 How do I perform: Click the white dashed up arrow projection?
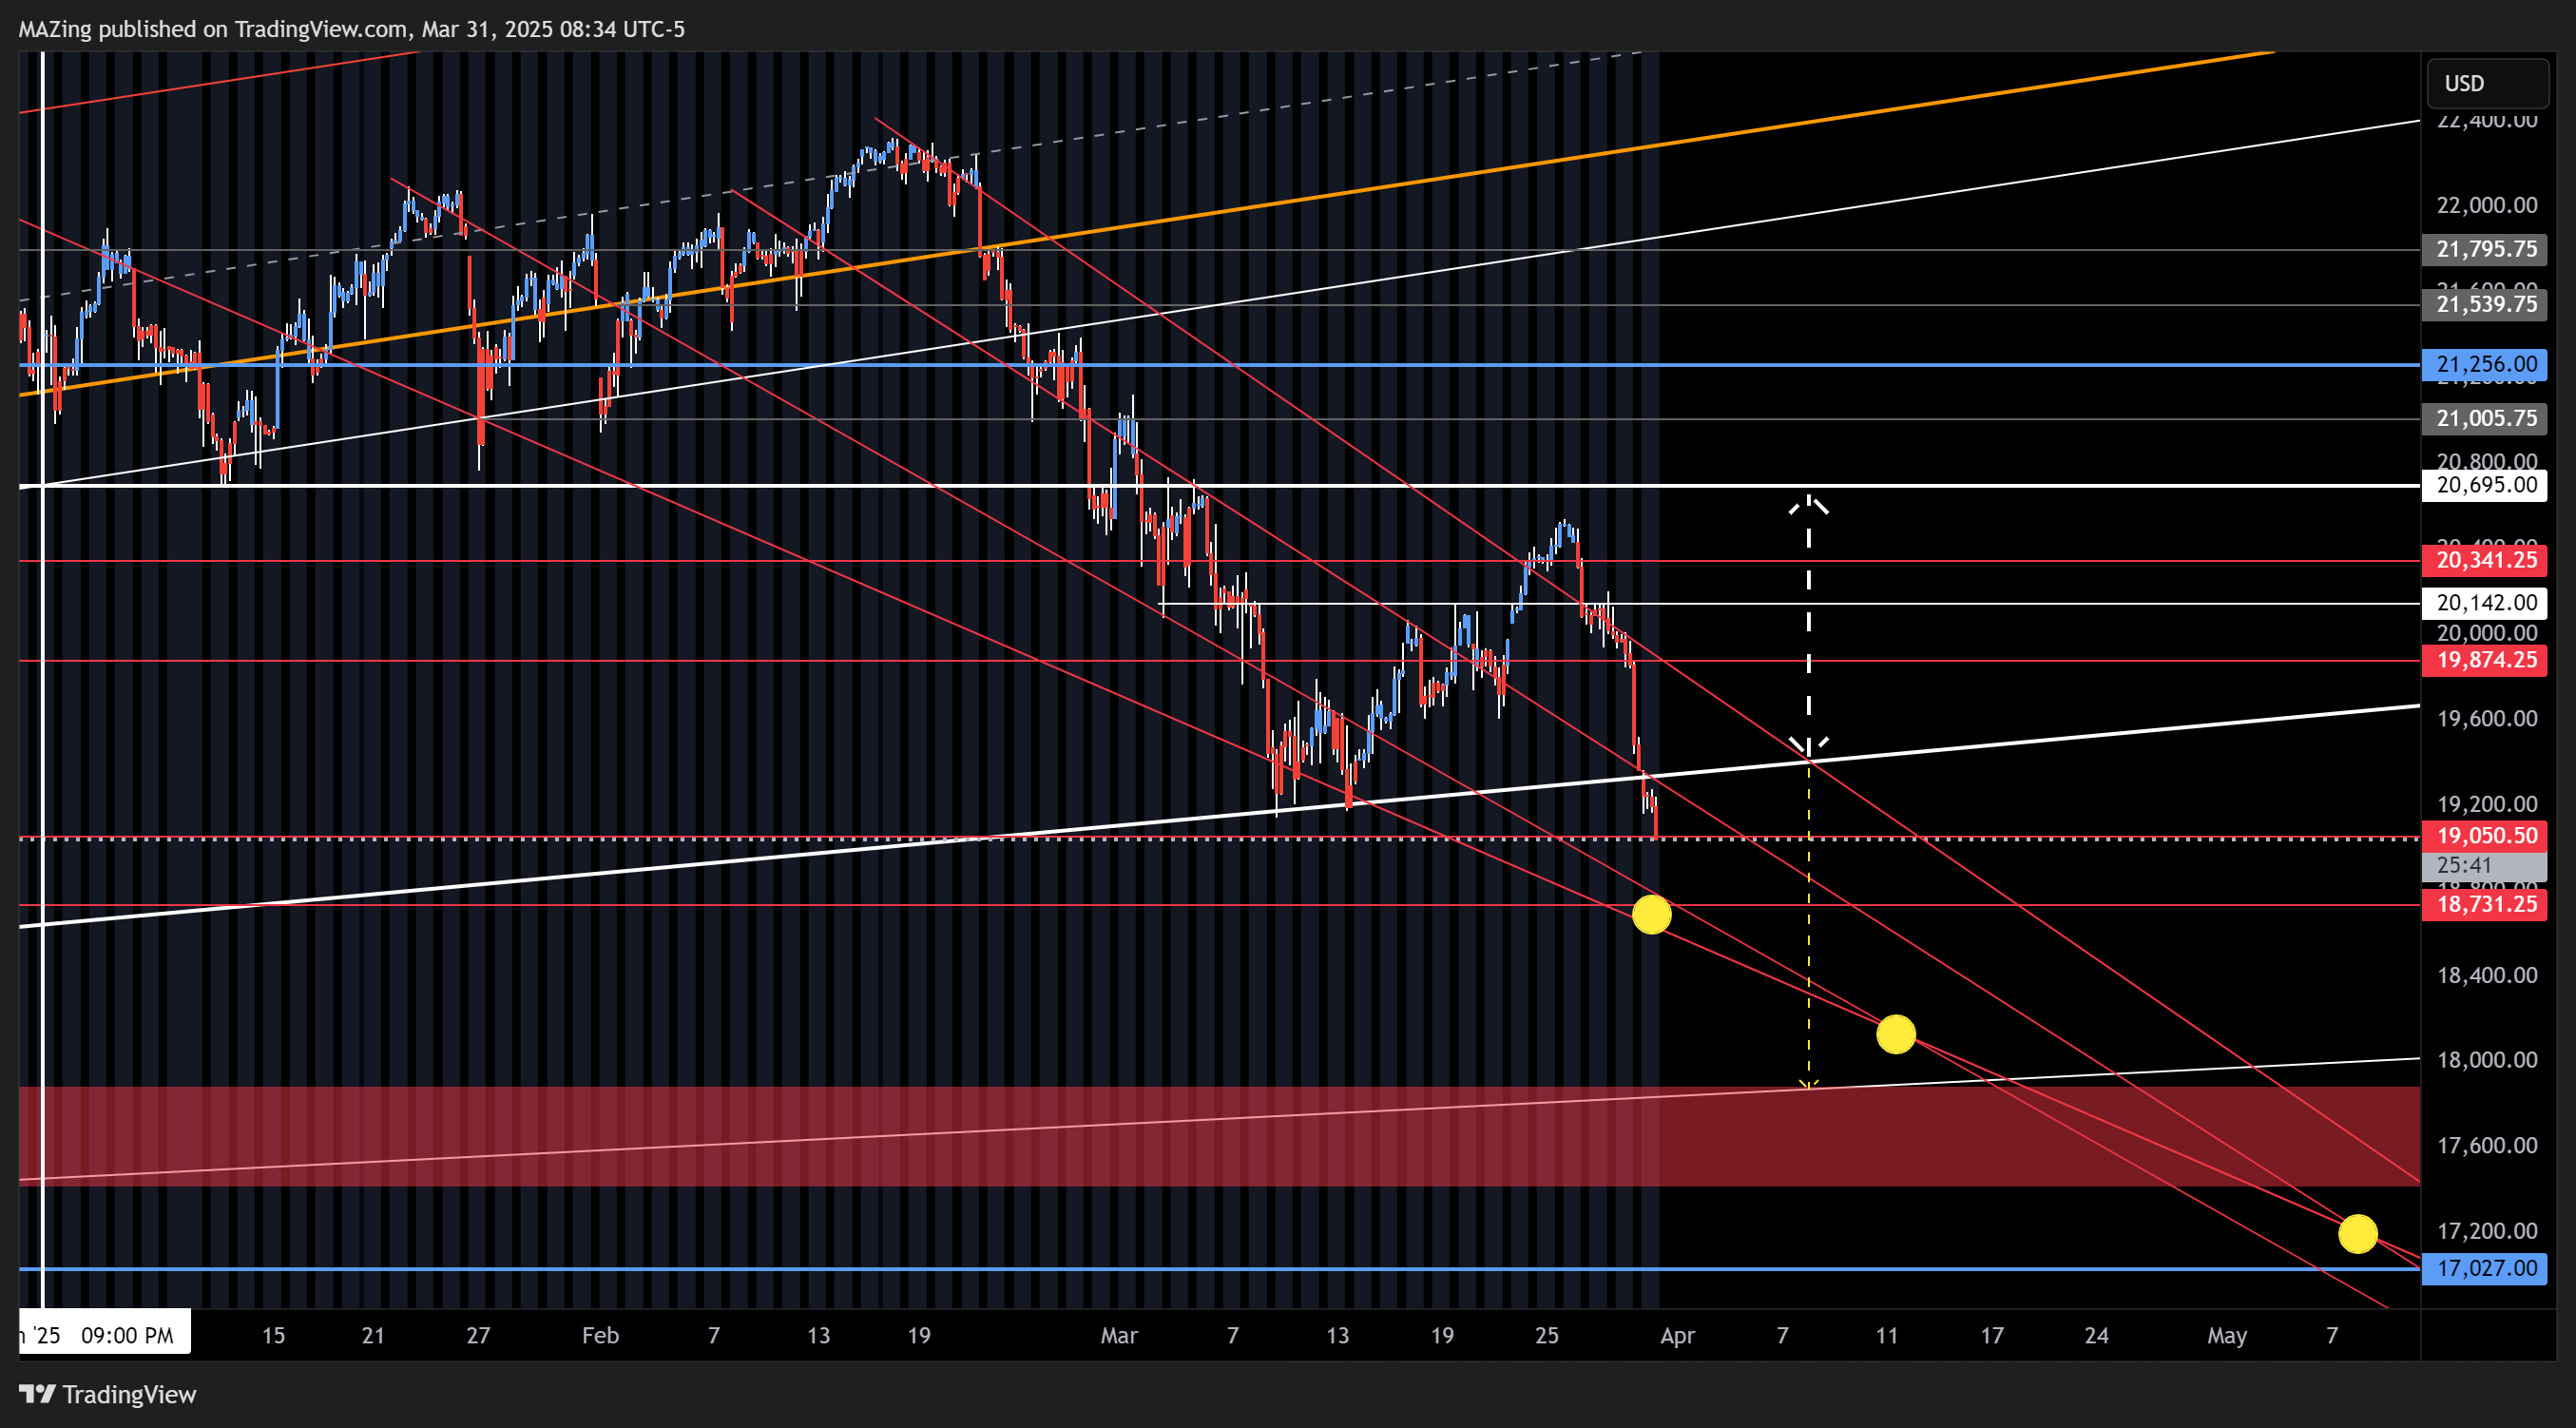click(x=1808, y=625)
